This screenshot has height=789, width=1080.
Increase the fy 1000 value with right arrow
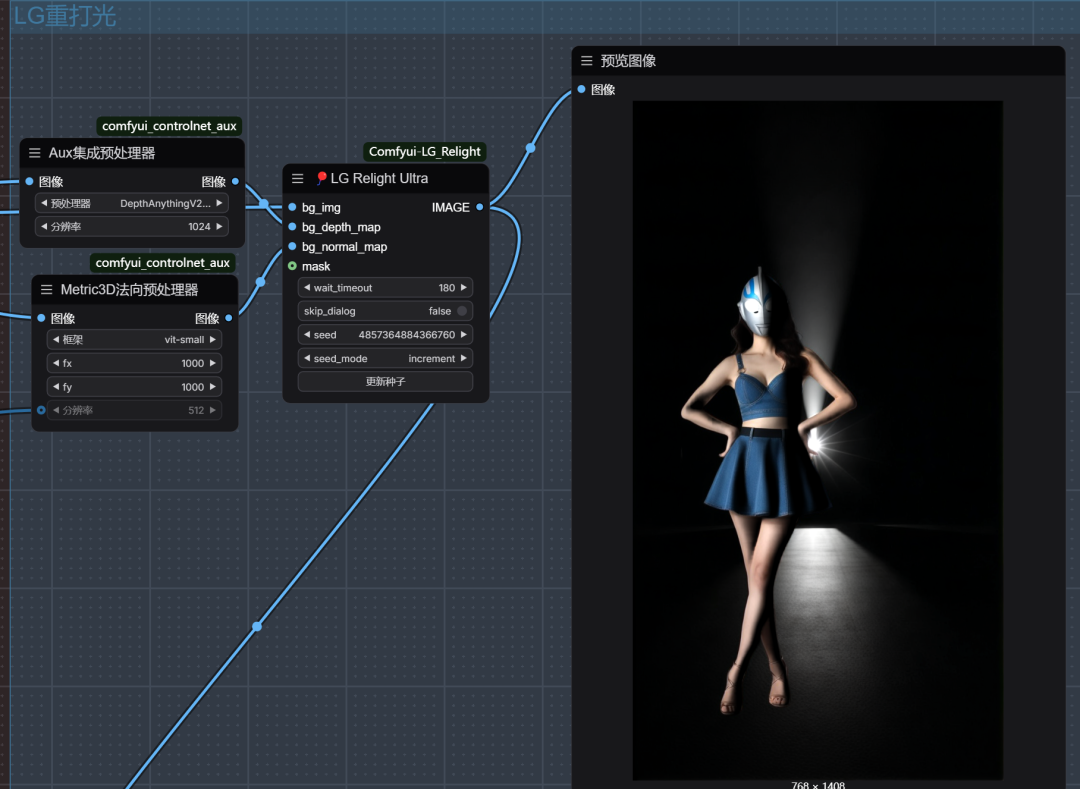(213, 387)
